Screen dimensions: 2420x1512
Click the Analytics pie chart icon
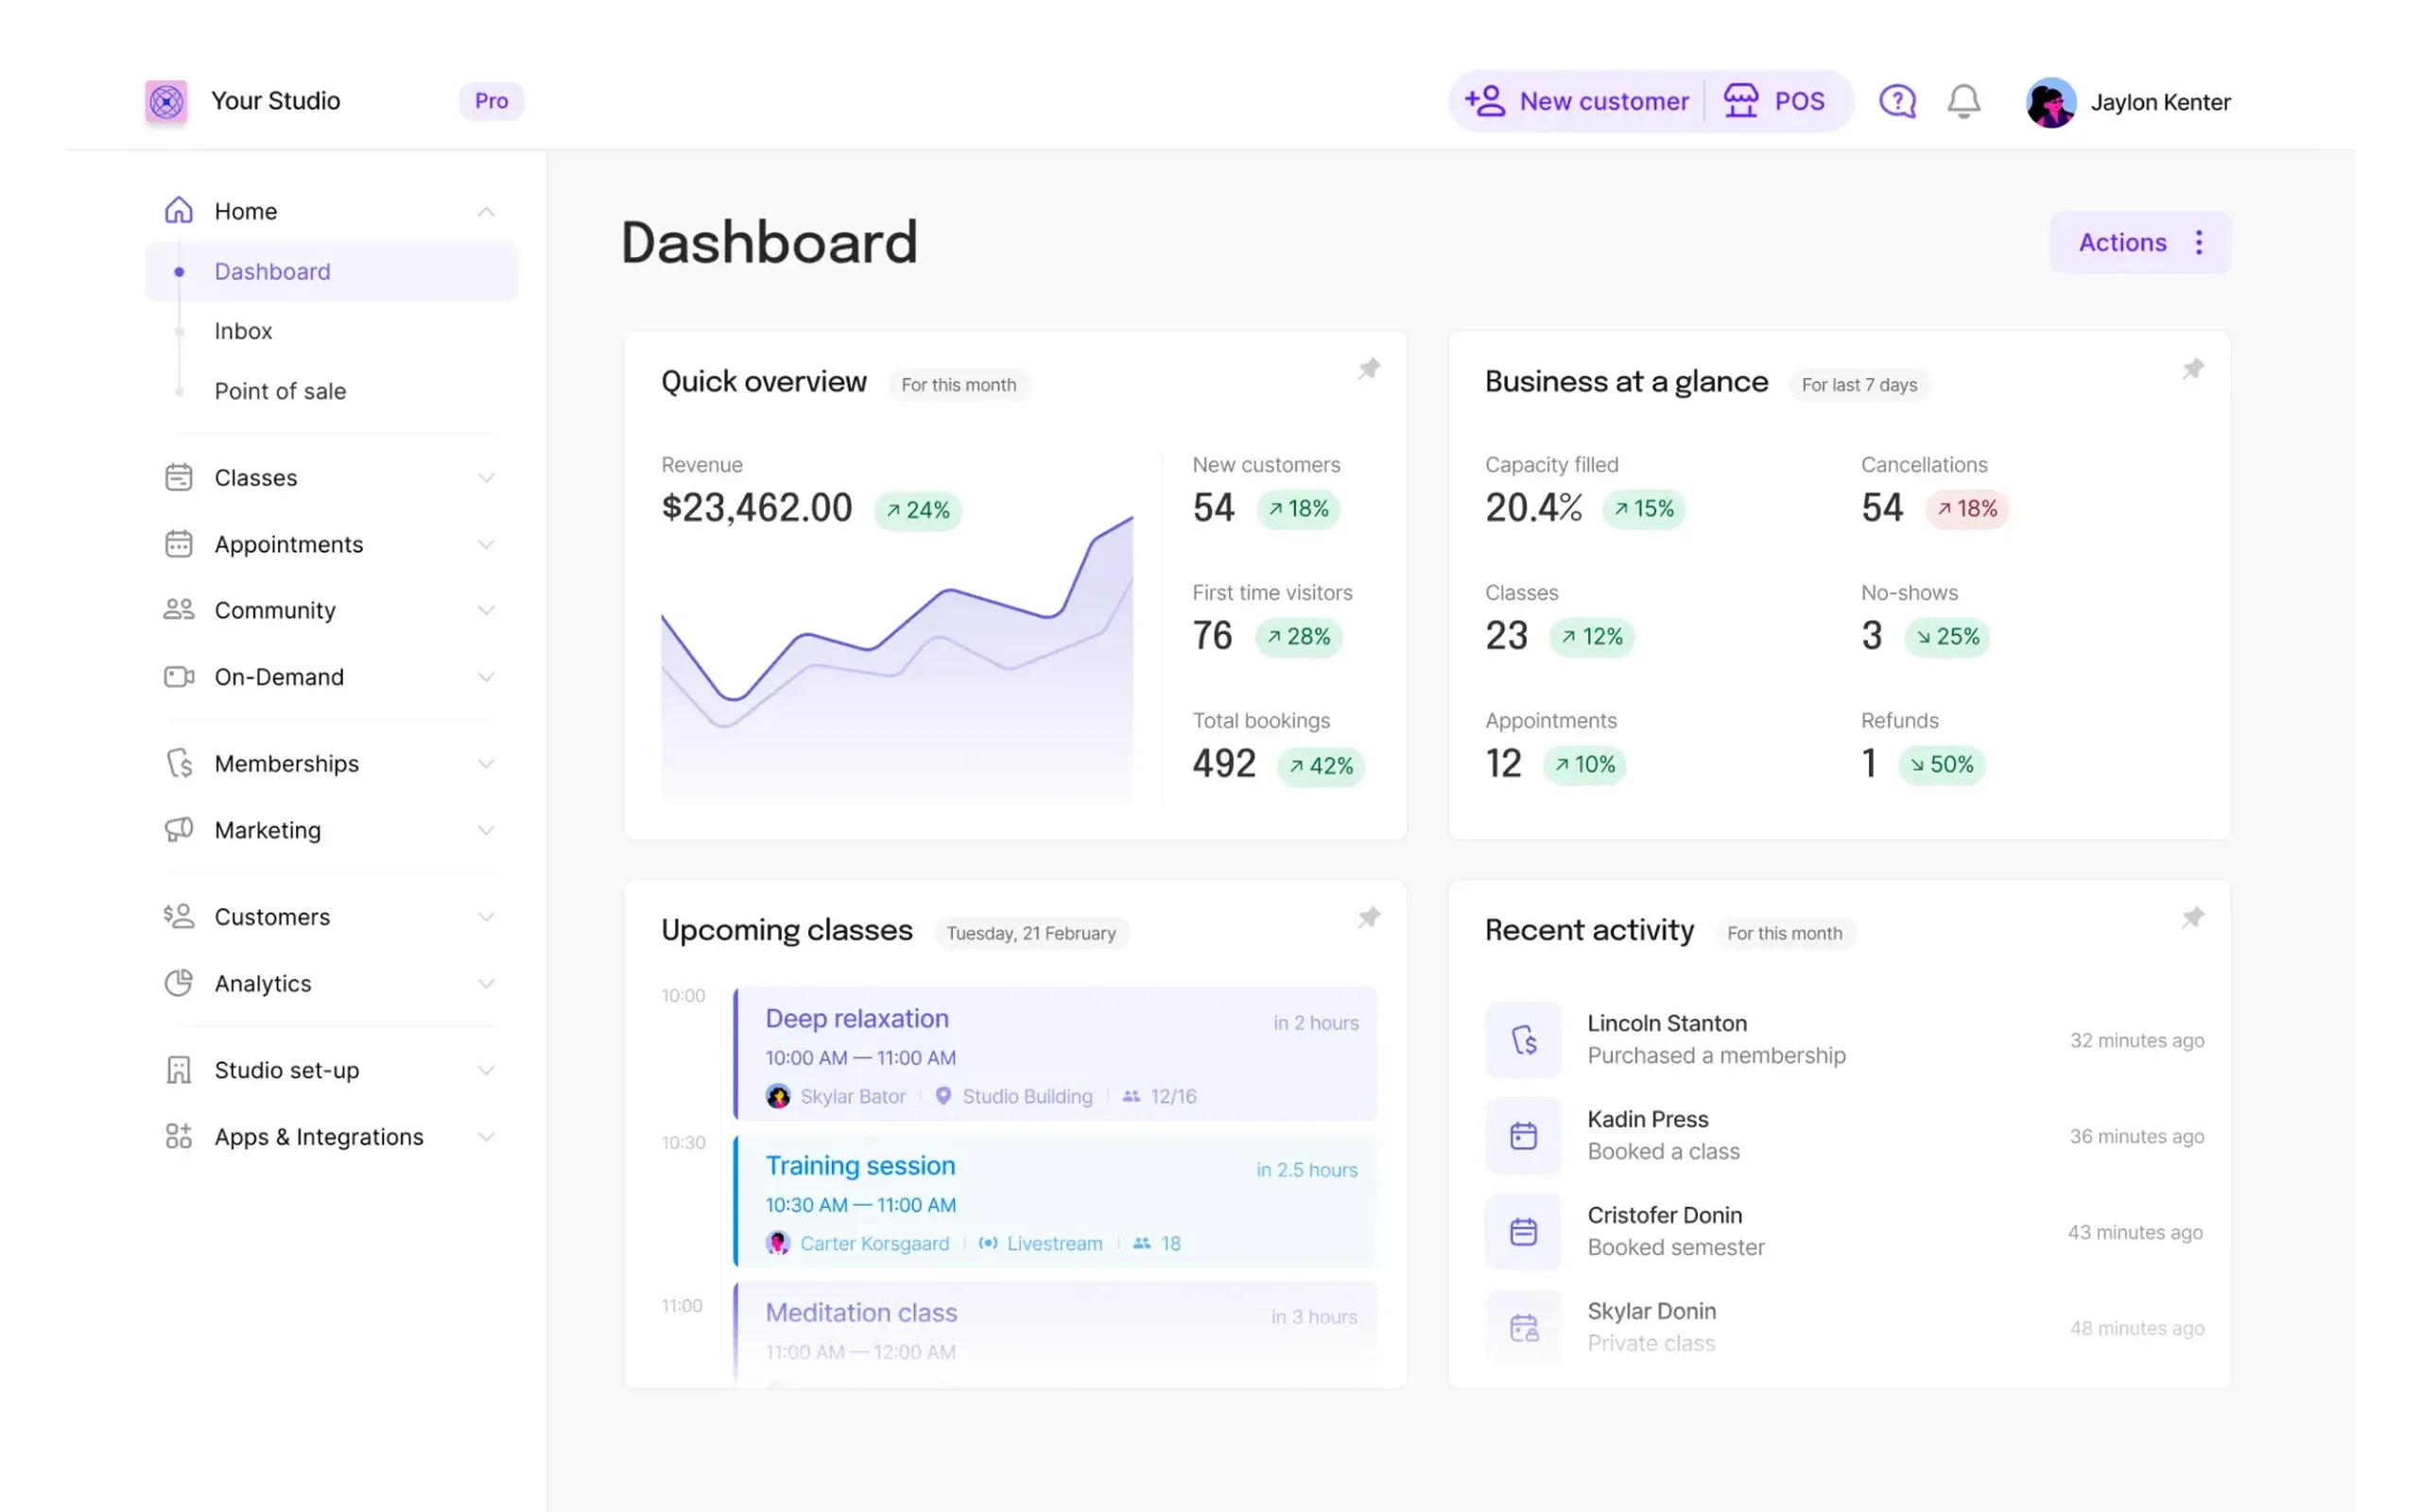click(x=179, y=983)
